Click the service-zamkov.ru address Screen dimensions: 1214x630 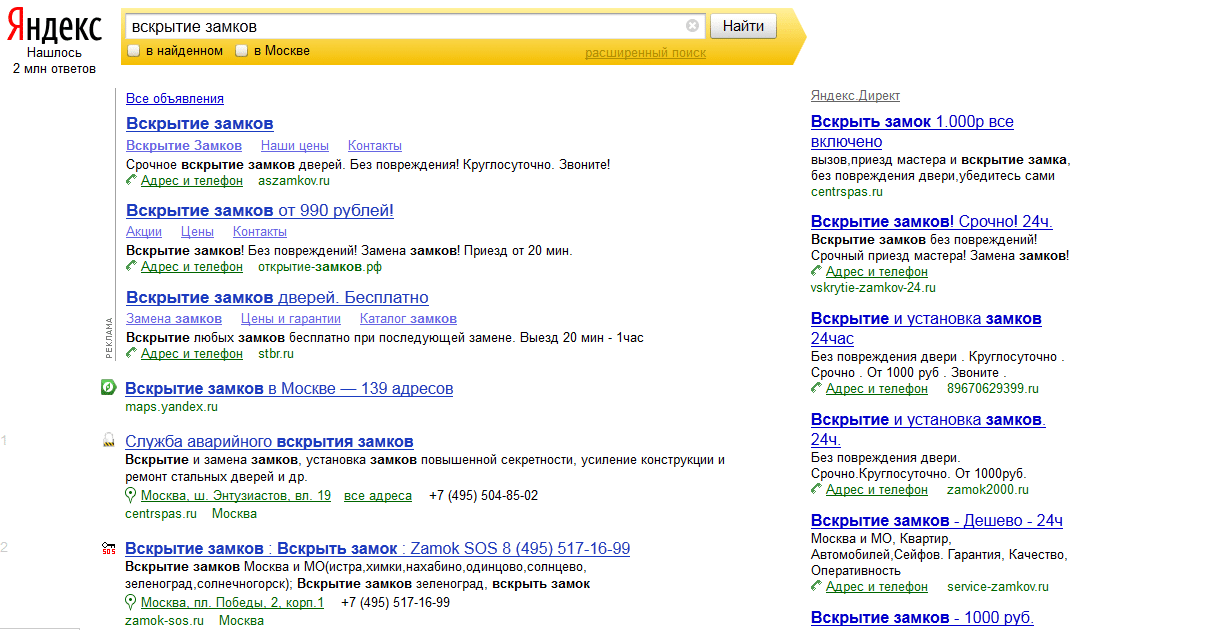tap(1000, 587)
